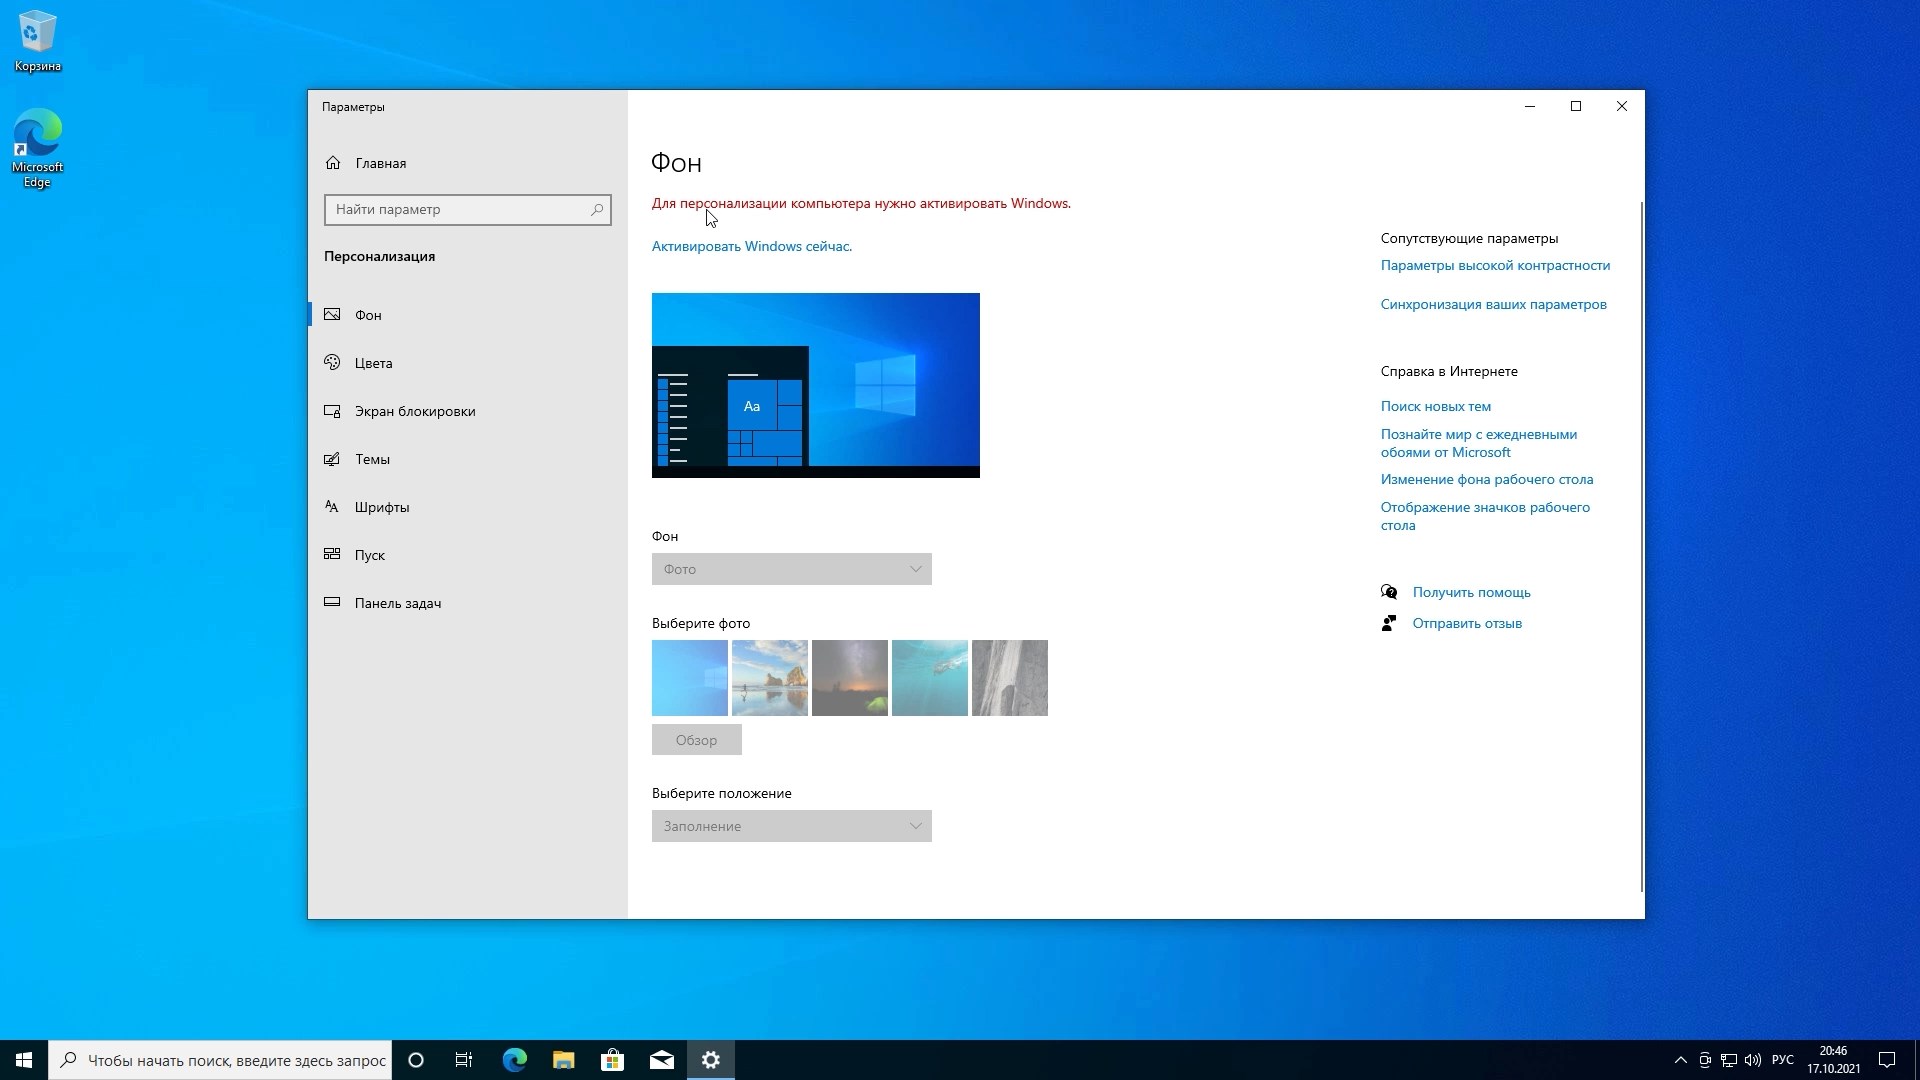Click the Темы brush icon in sidebar
This screenshot has height=1080, width=1920.
click(332, 459)
